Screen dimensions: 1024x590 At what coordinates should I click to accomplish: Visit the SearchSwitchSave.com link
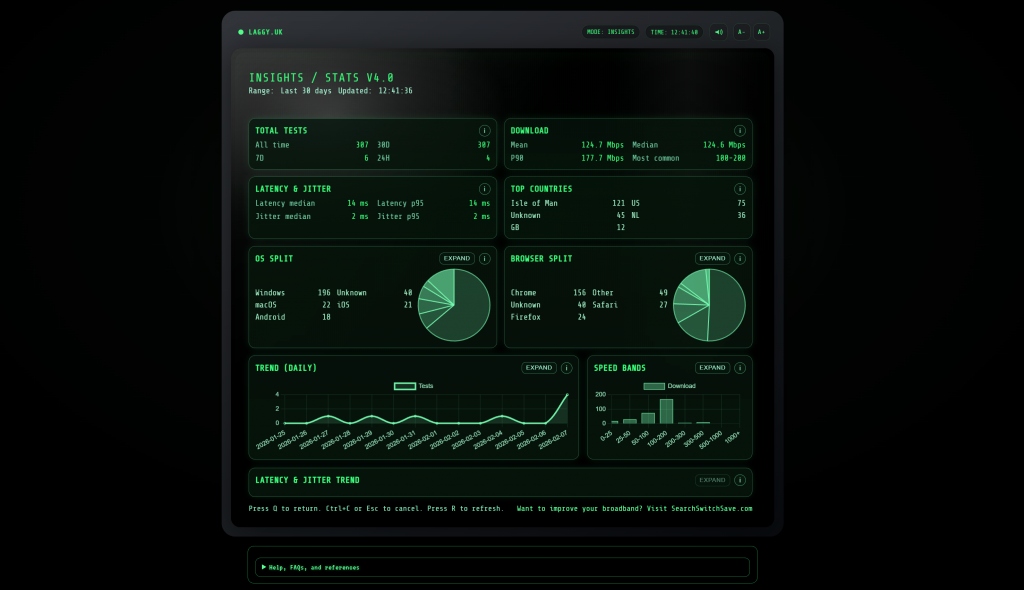click(x=711, y=509)
